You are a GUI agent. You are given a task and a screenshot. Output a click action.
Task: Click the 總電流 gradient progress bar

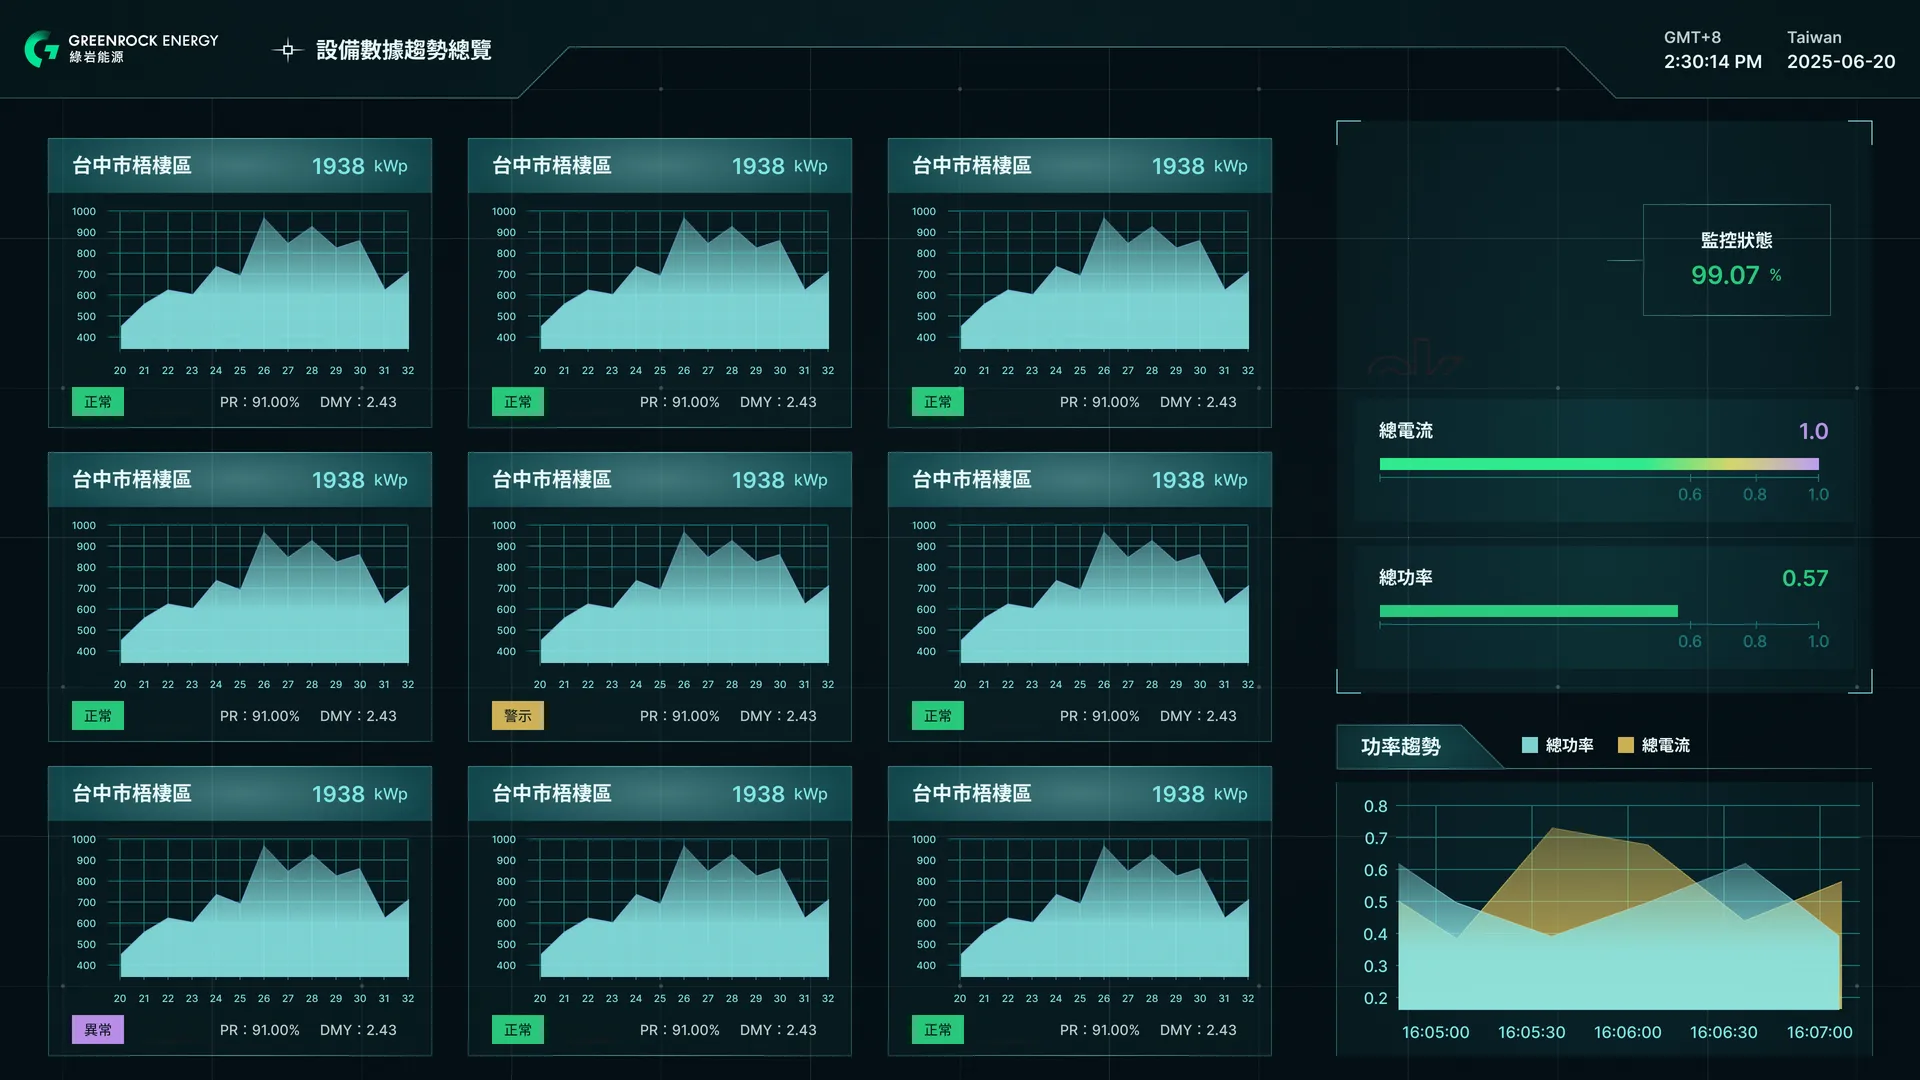pos(1598,464)
